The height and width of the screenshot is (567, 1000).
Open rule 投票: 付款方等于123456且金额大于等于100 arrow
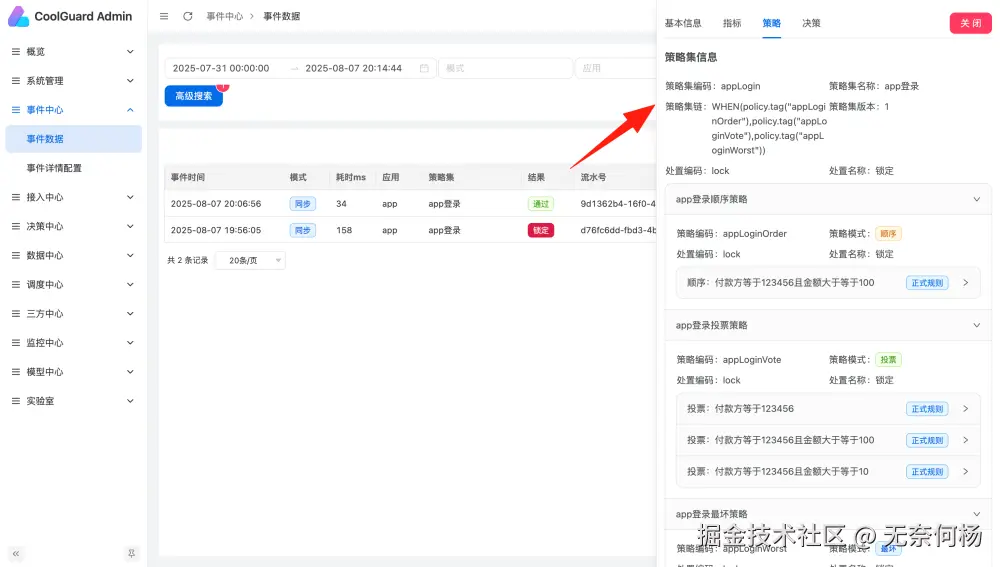coord(966,440)
